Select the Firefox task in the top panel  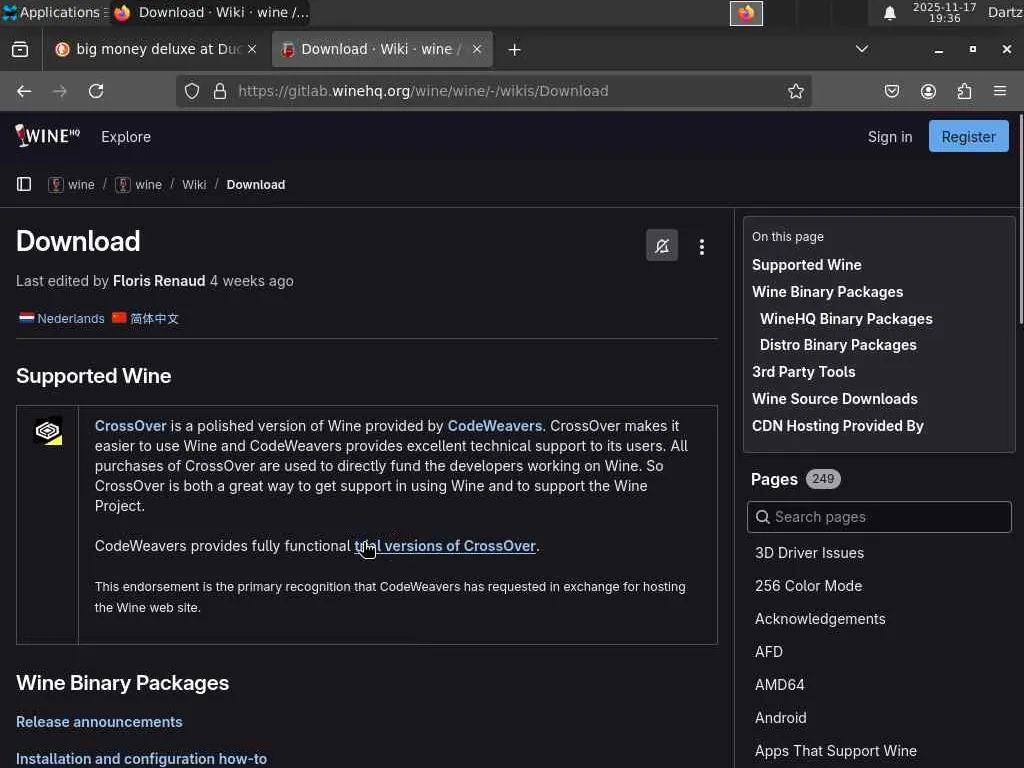point(210,12)
